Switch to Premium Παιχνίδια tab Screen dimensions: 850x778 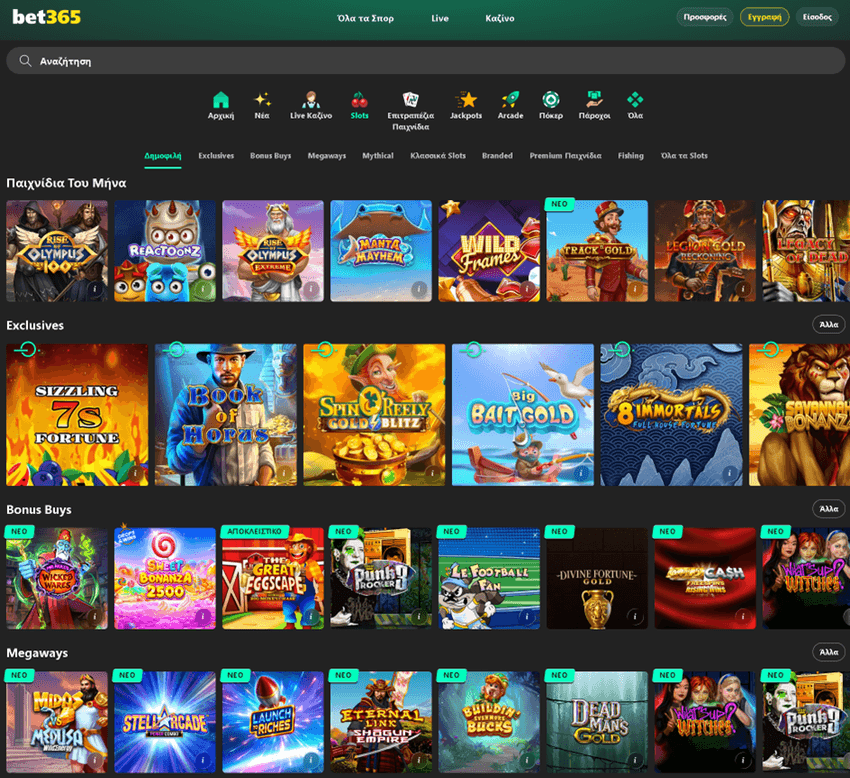coord(565,156)
